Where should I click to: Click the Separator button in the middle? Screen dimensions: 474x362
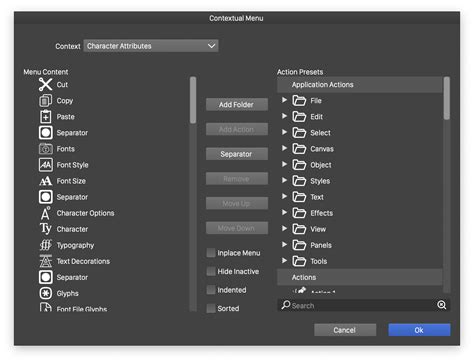pos(237,154)
